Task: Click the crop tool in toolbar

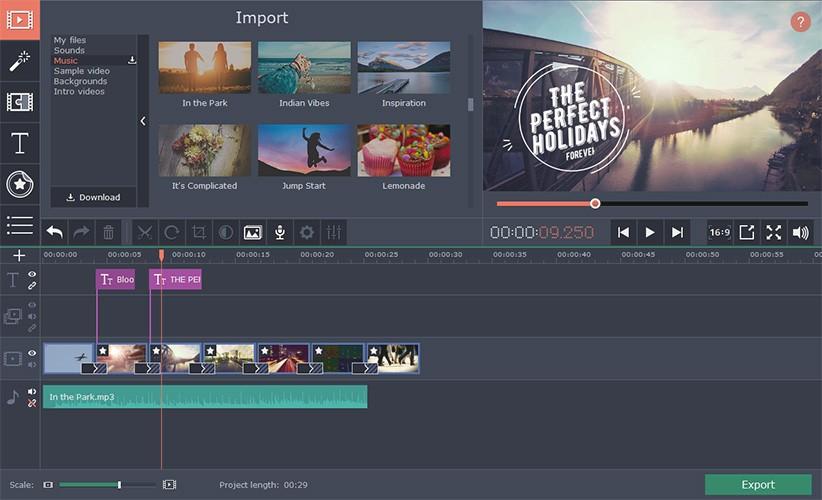Action: tap(199, 232)
